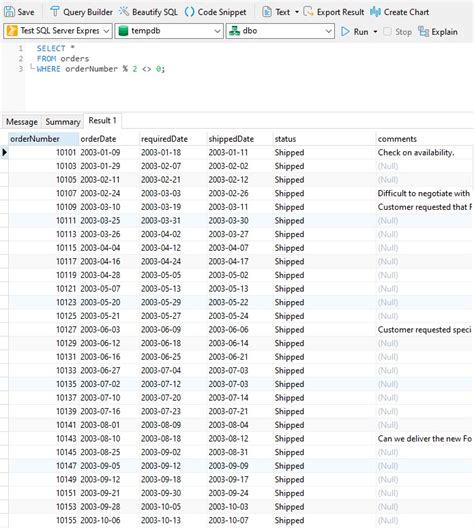The width and height of the screenshot is (474, 528).
Task: Click Beautify SQL label
Action: click(x=155, y=12)
